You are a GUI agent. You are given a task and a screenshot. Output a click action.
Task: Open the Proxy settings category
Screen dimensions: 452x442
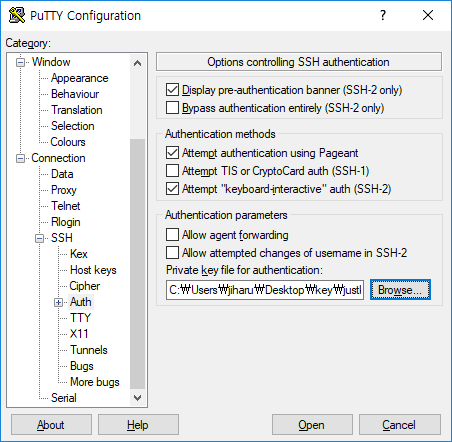(64, 190)
